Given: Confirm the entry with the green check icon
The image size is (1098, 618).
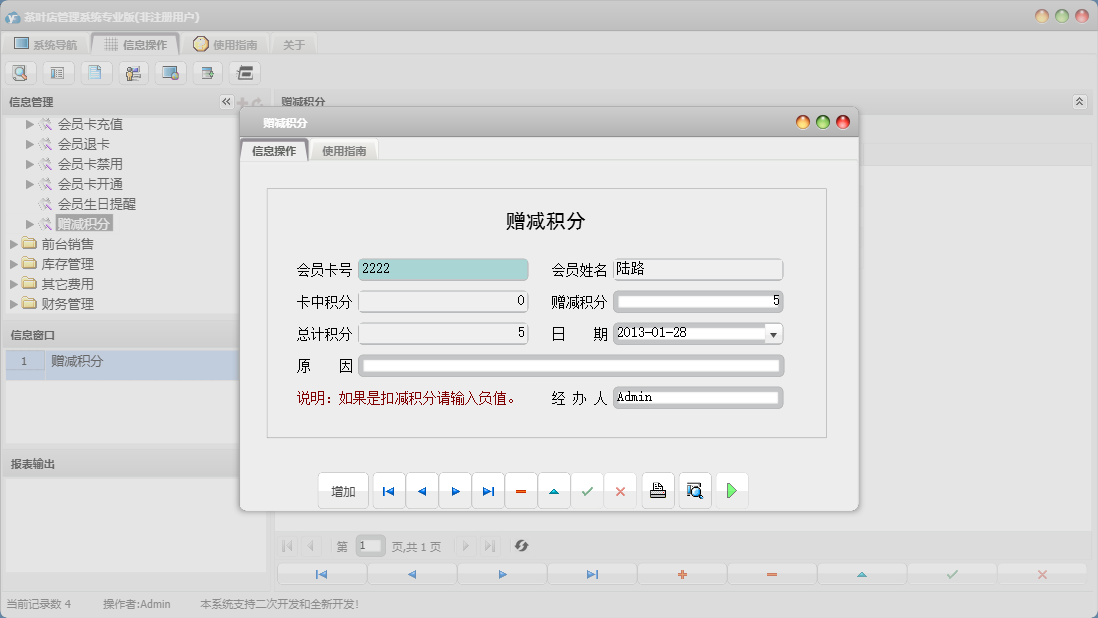Looking at the screenshot, I should tap(588, 490).
